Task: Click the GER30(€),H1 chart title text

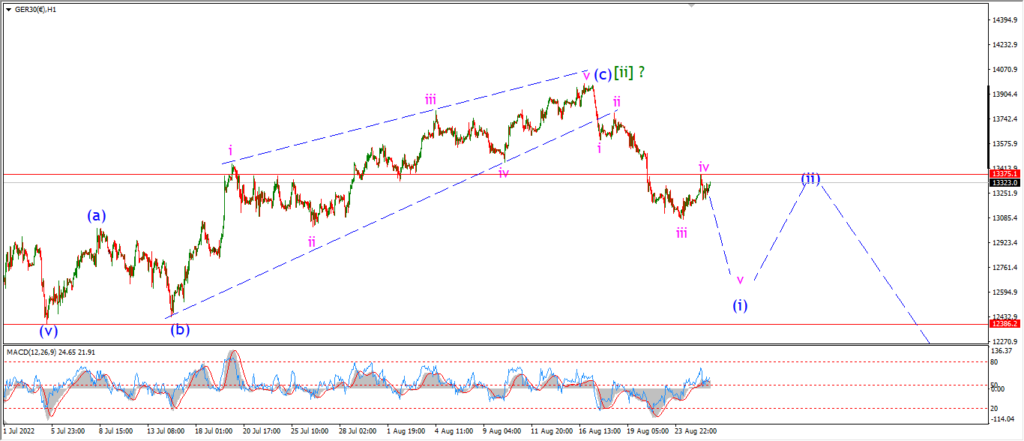Action: point(35,10)
